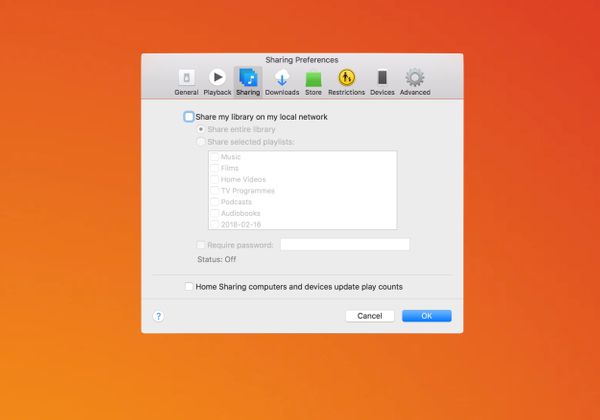Toggle Home Sharing update play counts
Viewport: 600px width, 420px height.
click(x=189, y=287)
